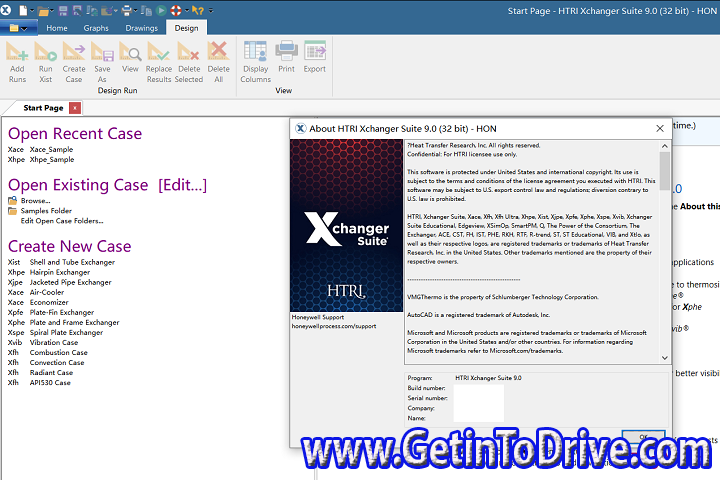The width and height of the screenshot is (720, 480).
Task: Select the Design ribbon tab
Action: click(186, 28)
